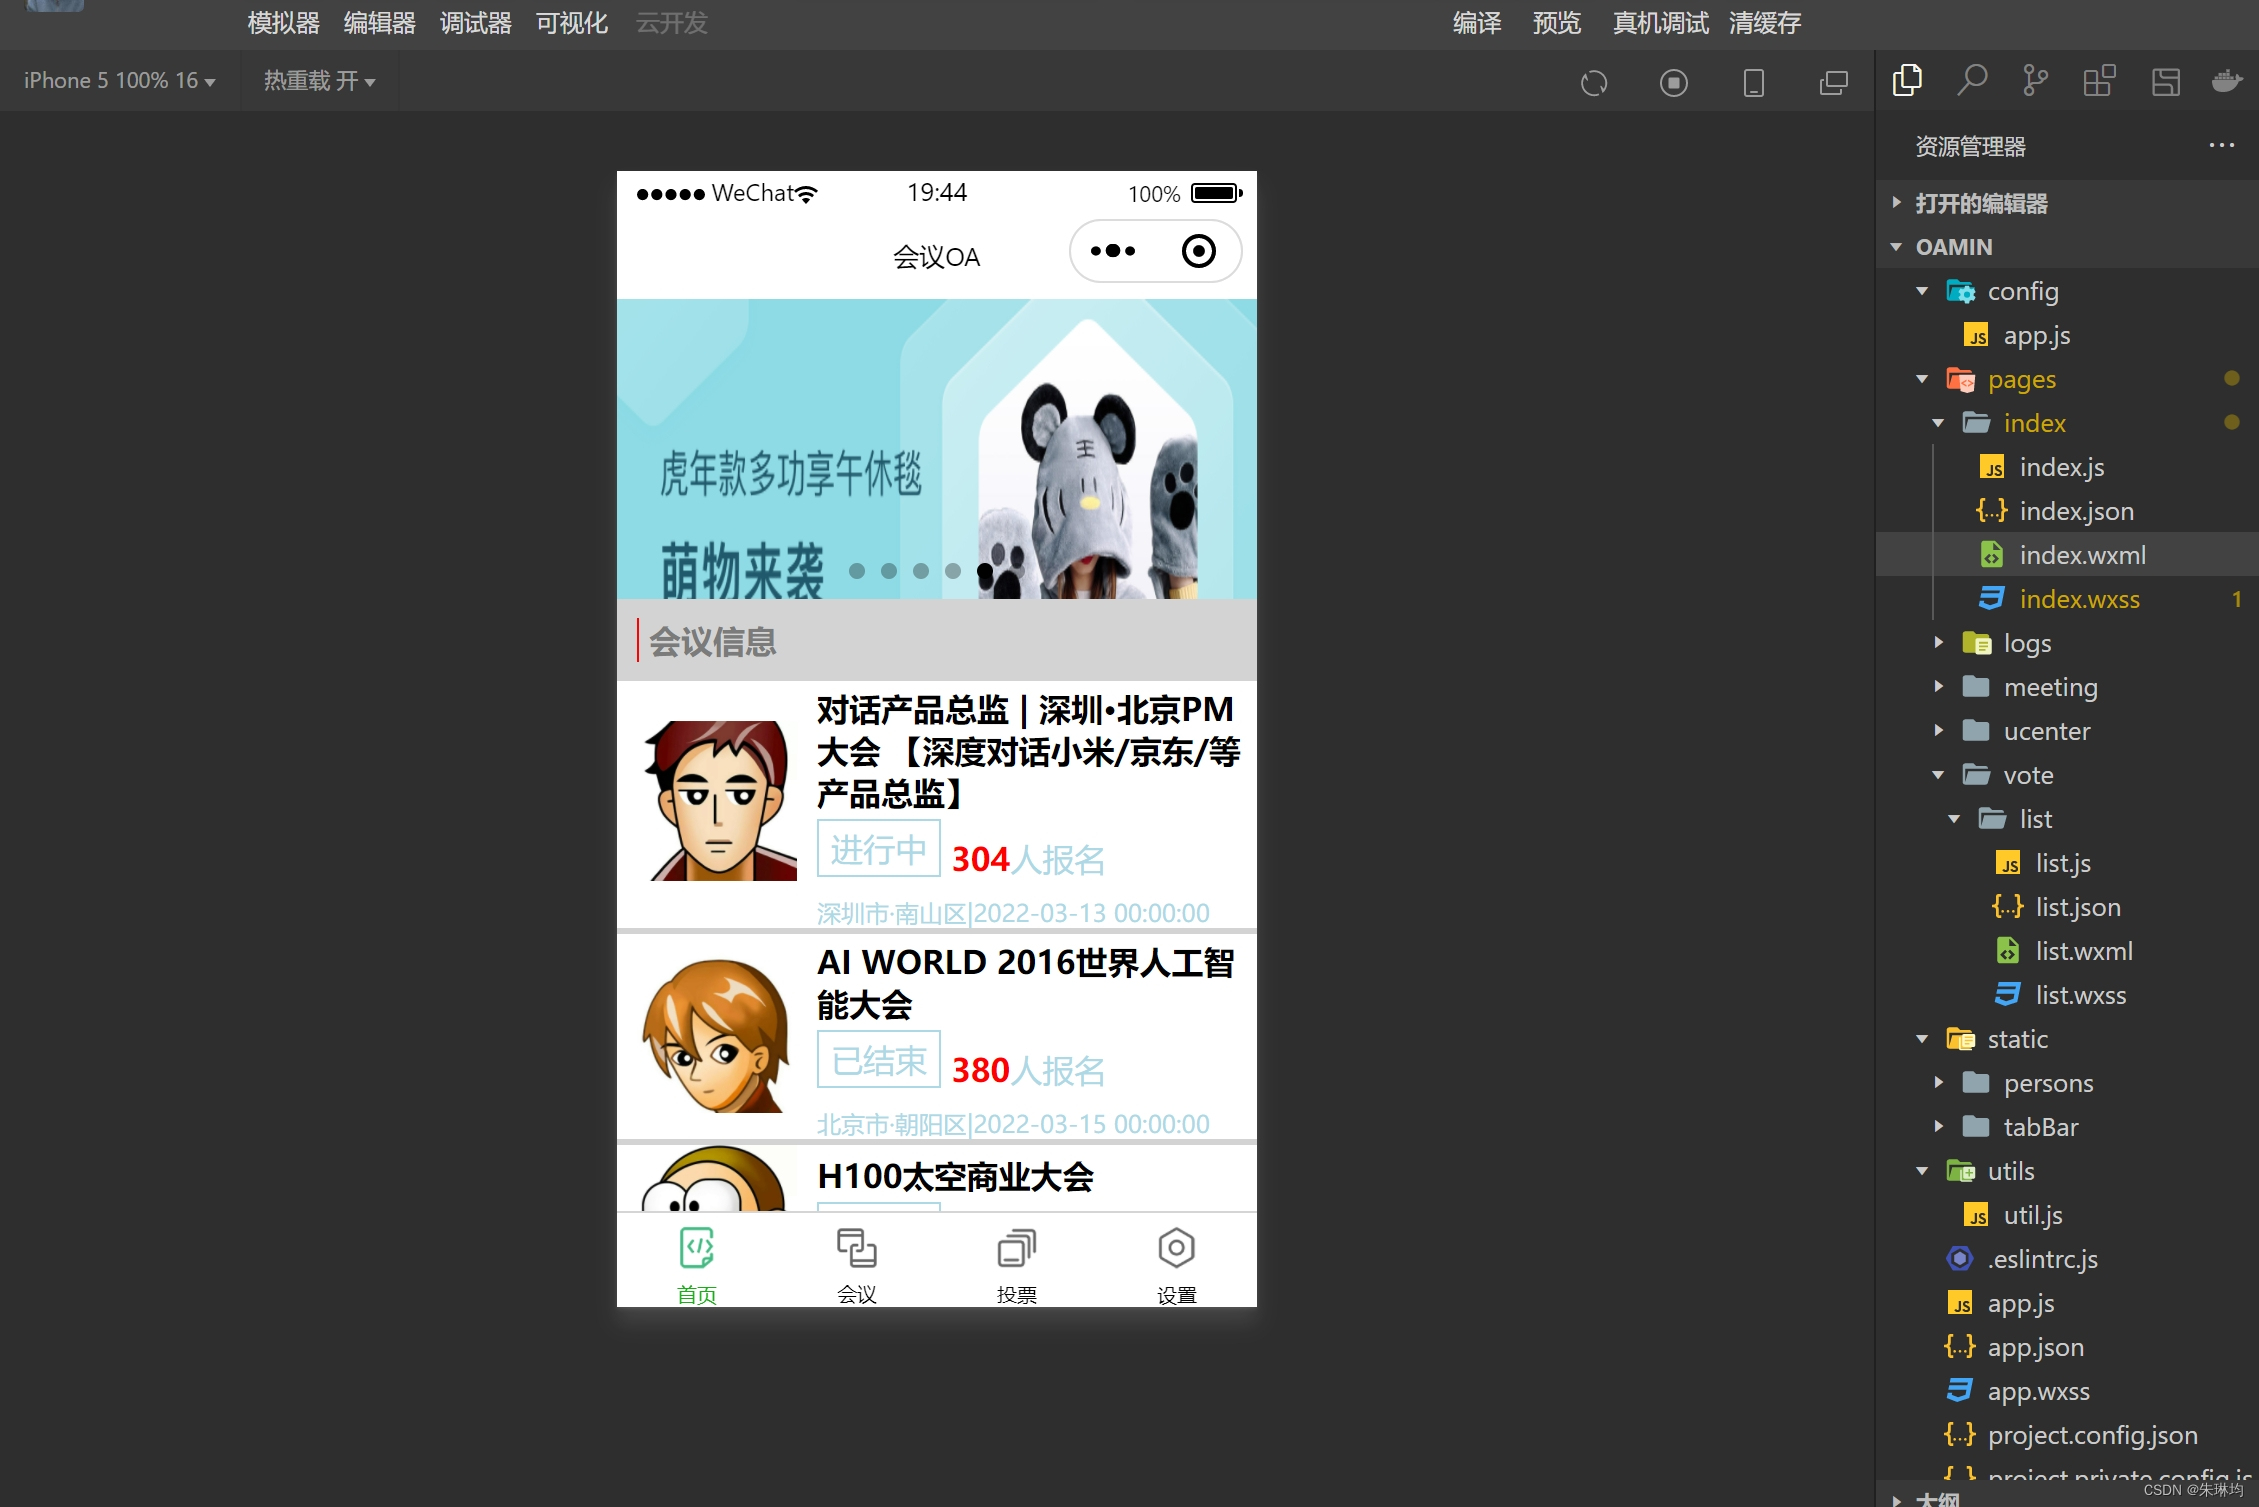The height and width of the screenshot is (1507, 2259).
Task: Open iPhone 5 device selection dropdown
Action: coord(119,81)
